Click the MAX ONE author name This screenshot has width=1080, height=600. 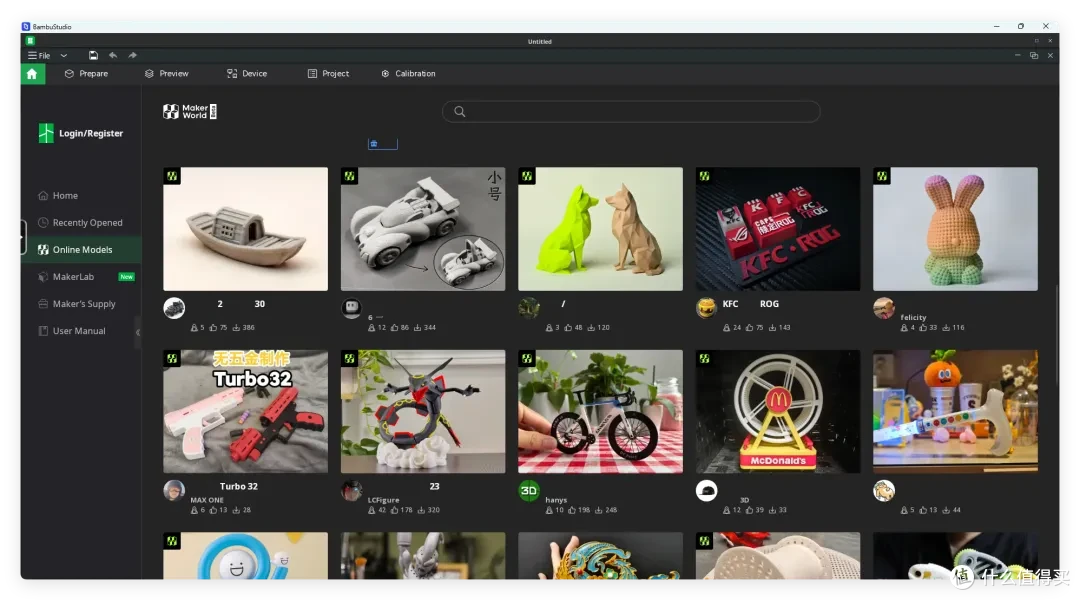(x=207, y=500)
